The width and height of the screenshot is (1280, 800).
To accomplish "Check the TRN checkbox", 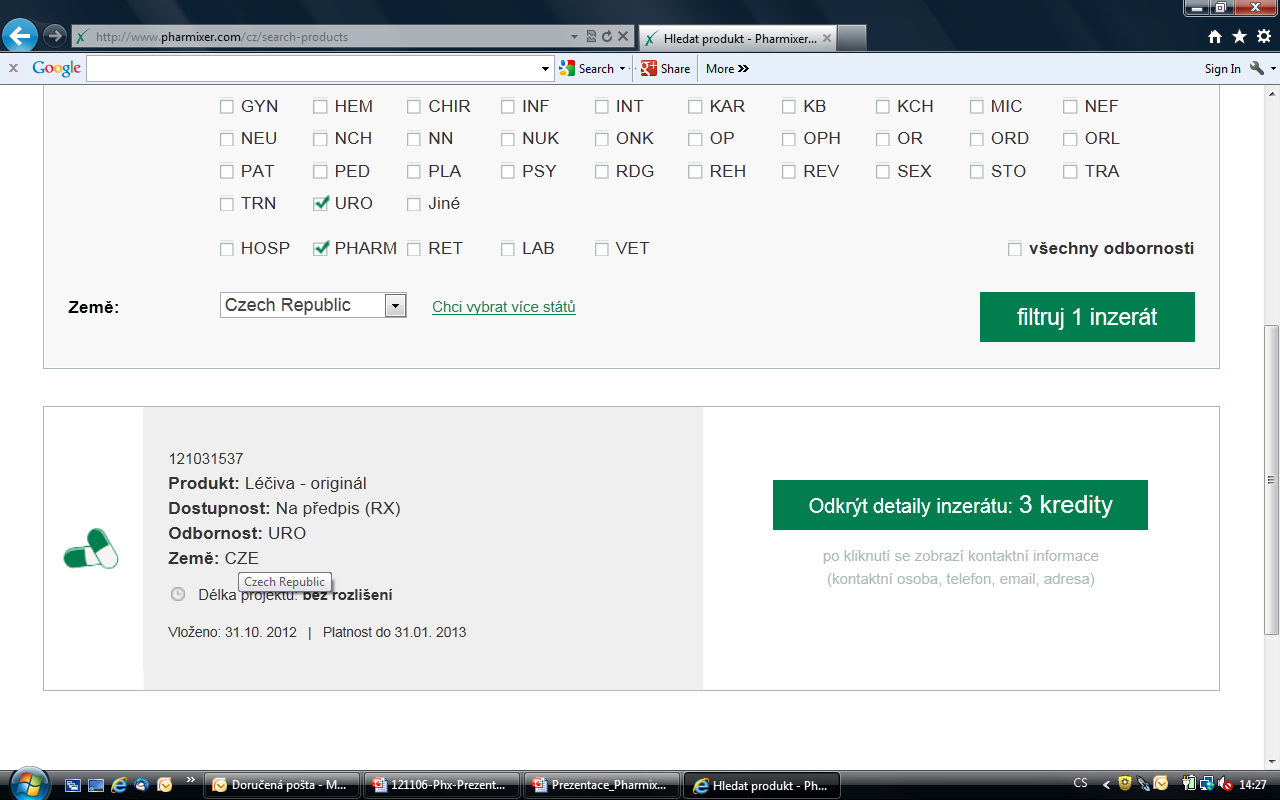I will click(227, 204).
